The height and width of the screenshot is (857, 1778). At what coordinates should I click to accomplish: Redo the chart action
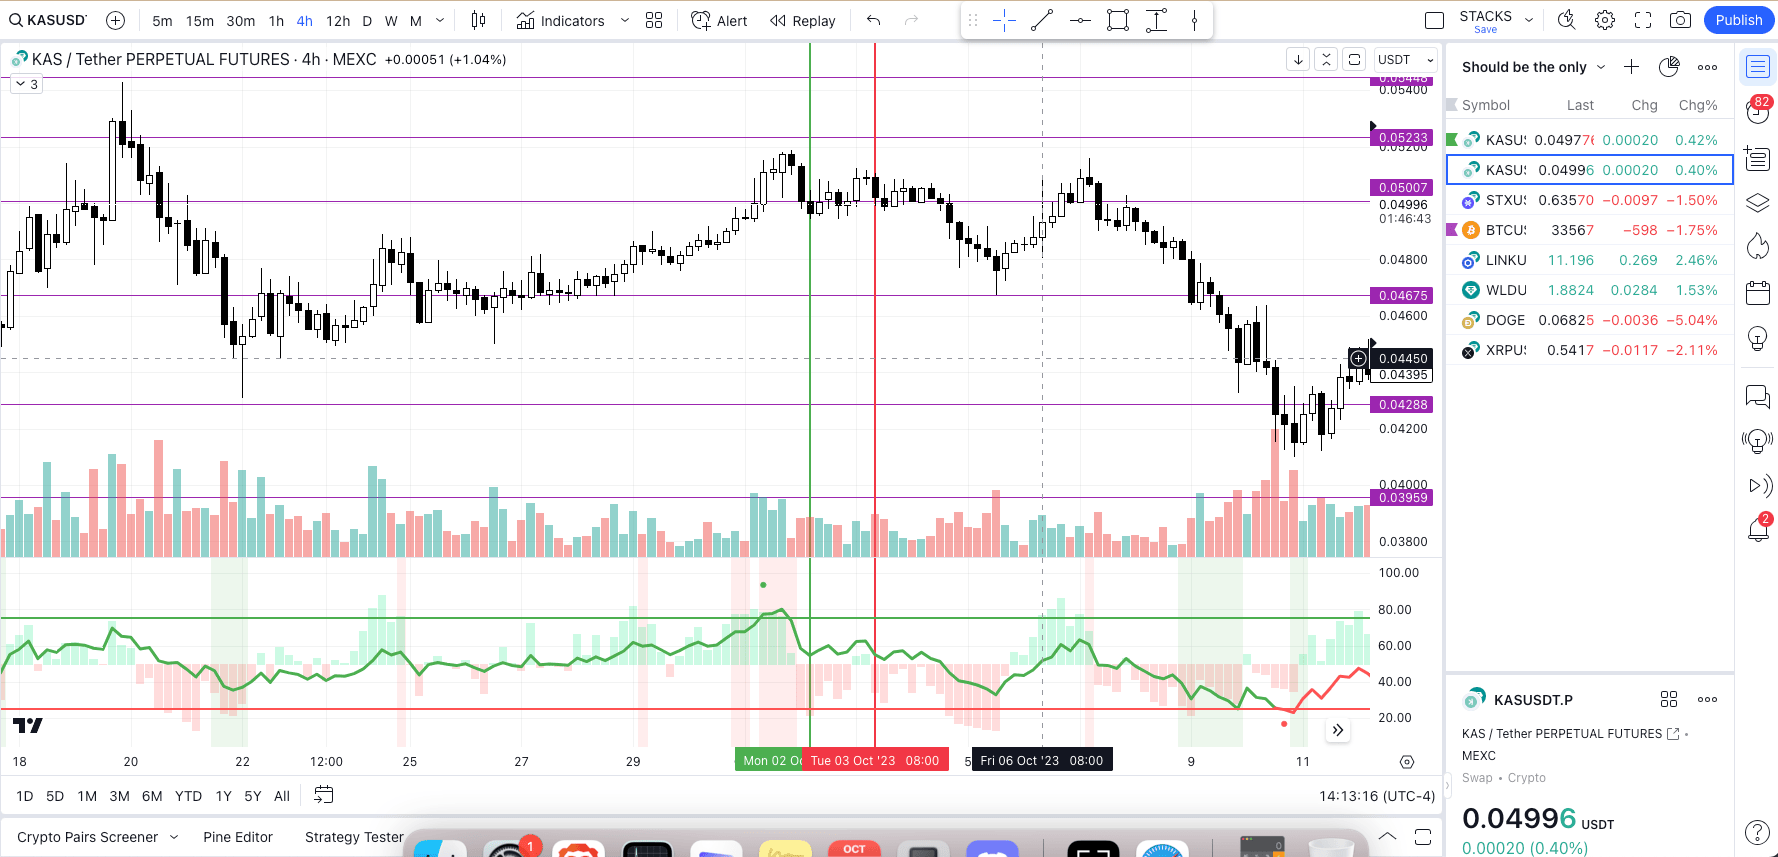(x=911, y=20)
